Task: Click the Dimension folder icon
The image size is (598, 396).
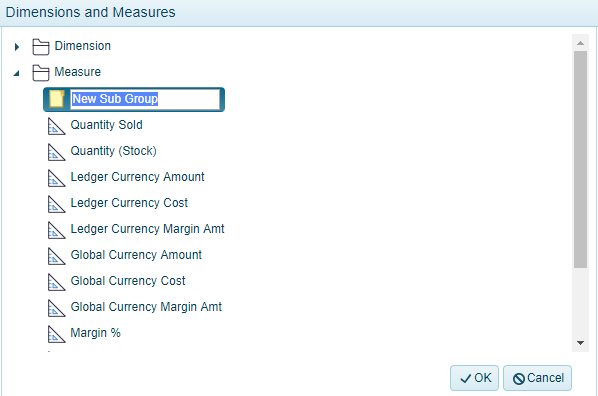Action: coord(41,47)
